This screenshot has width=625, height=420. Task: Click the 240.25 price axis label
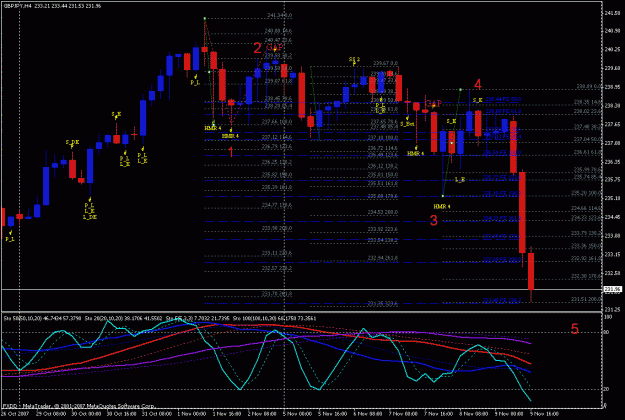[612, 49]
